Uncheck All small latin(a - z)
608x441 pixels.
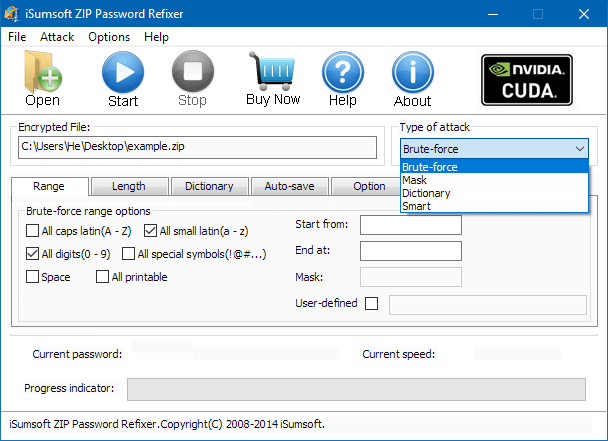coord(150,230)
